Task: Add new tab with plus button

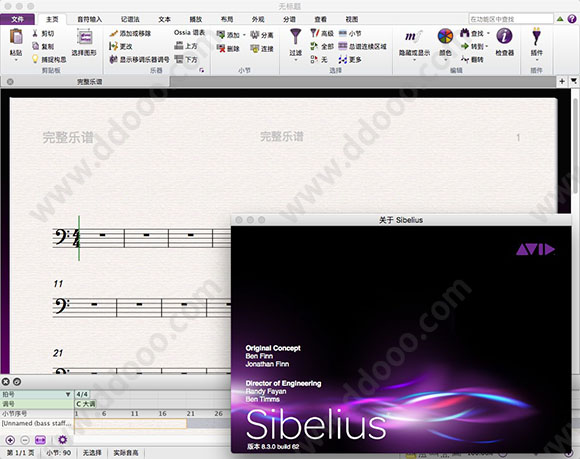Action: point(562,81)
